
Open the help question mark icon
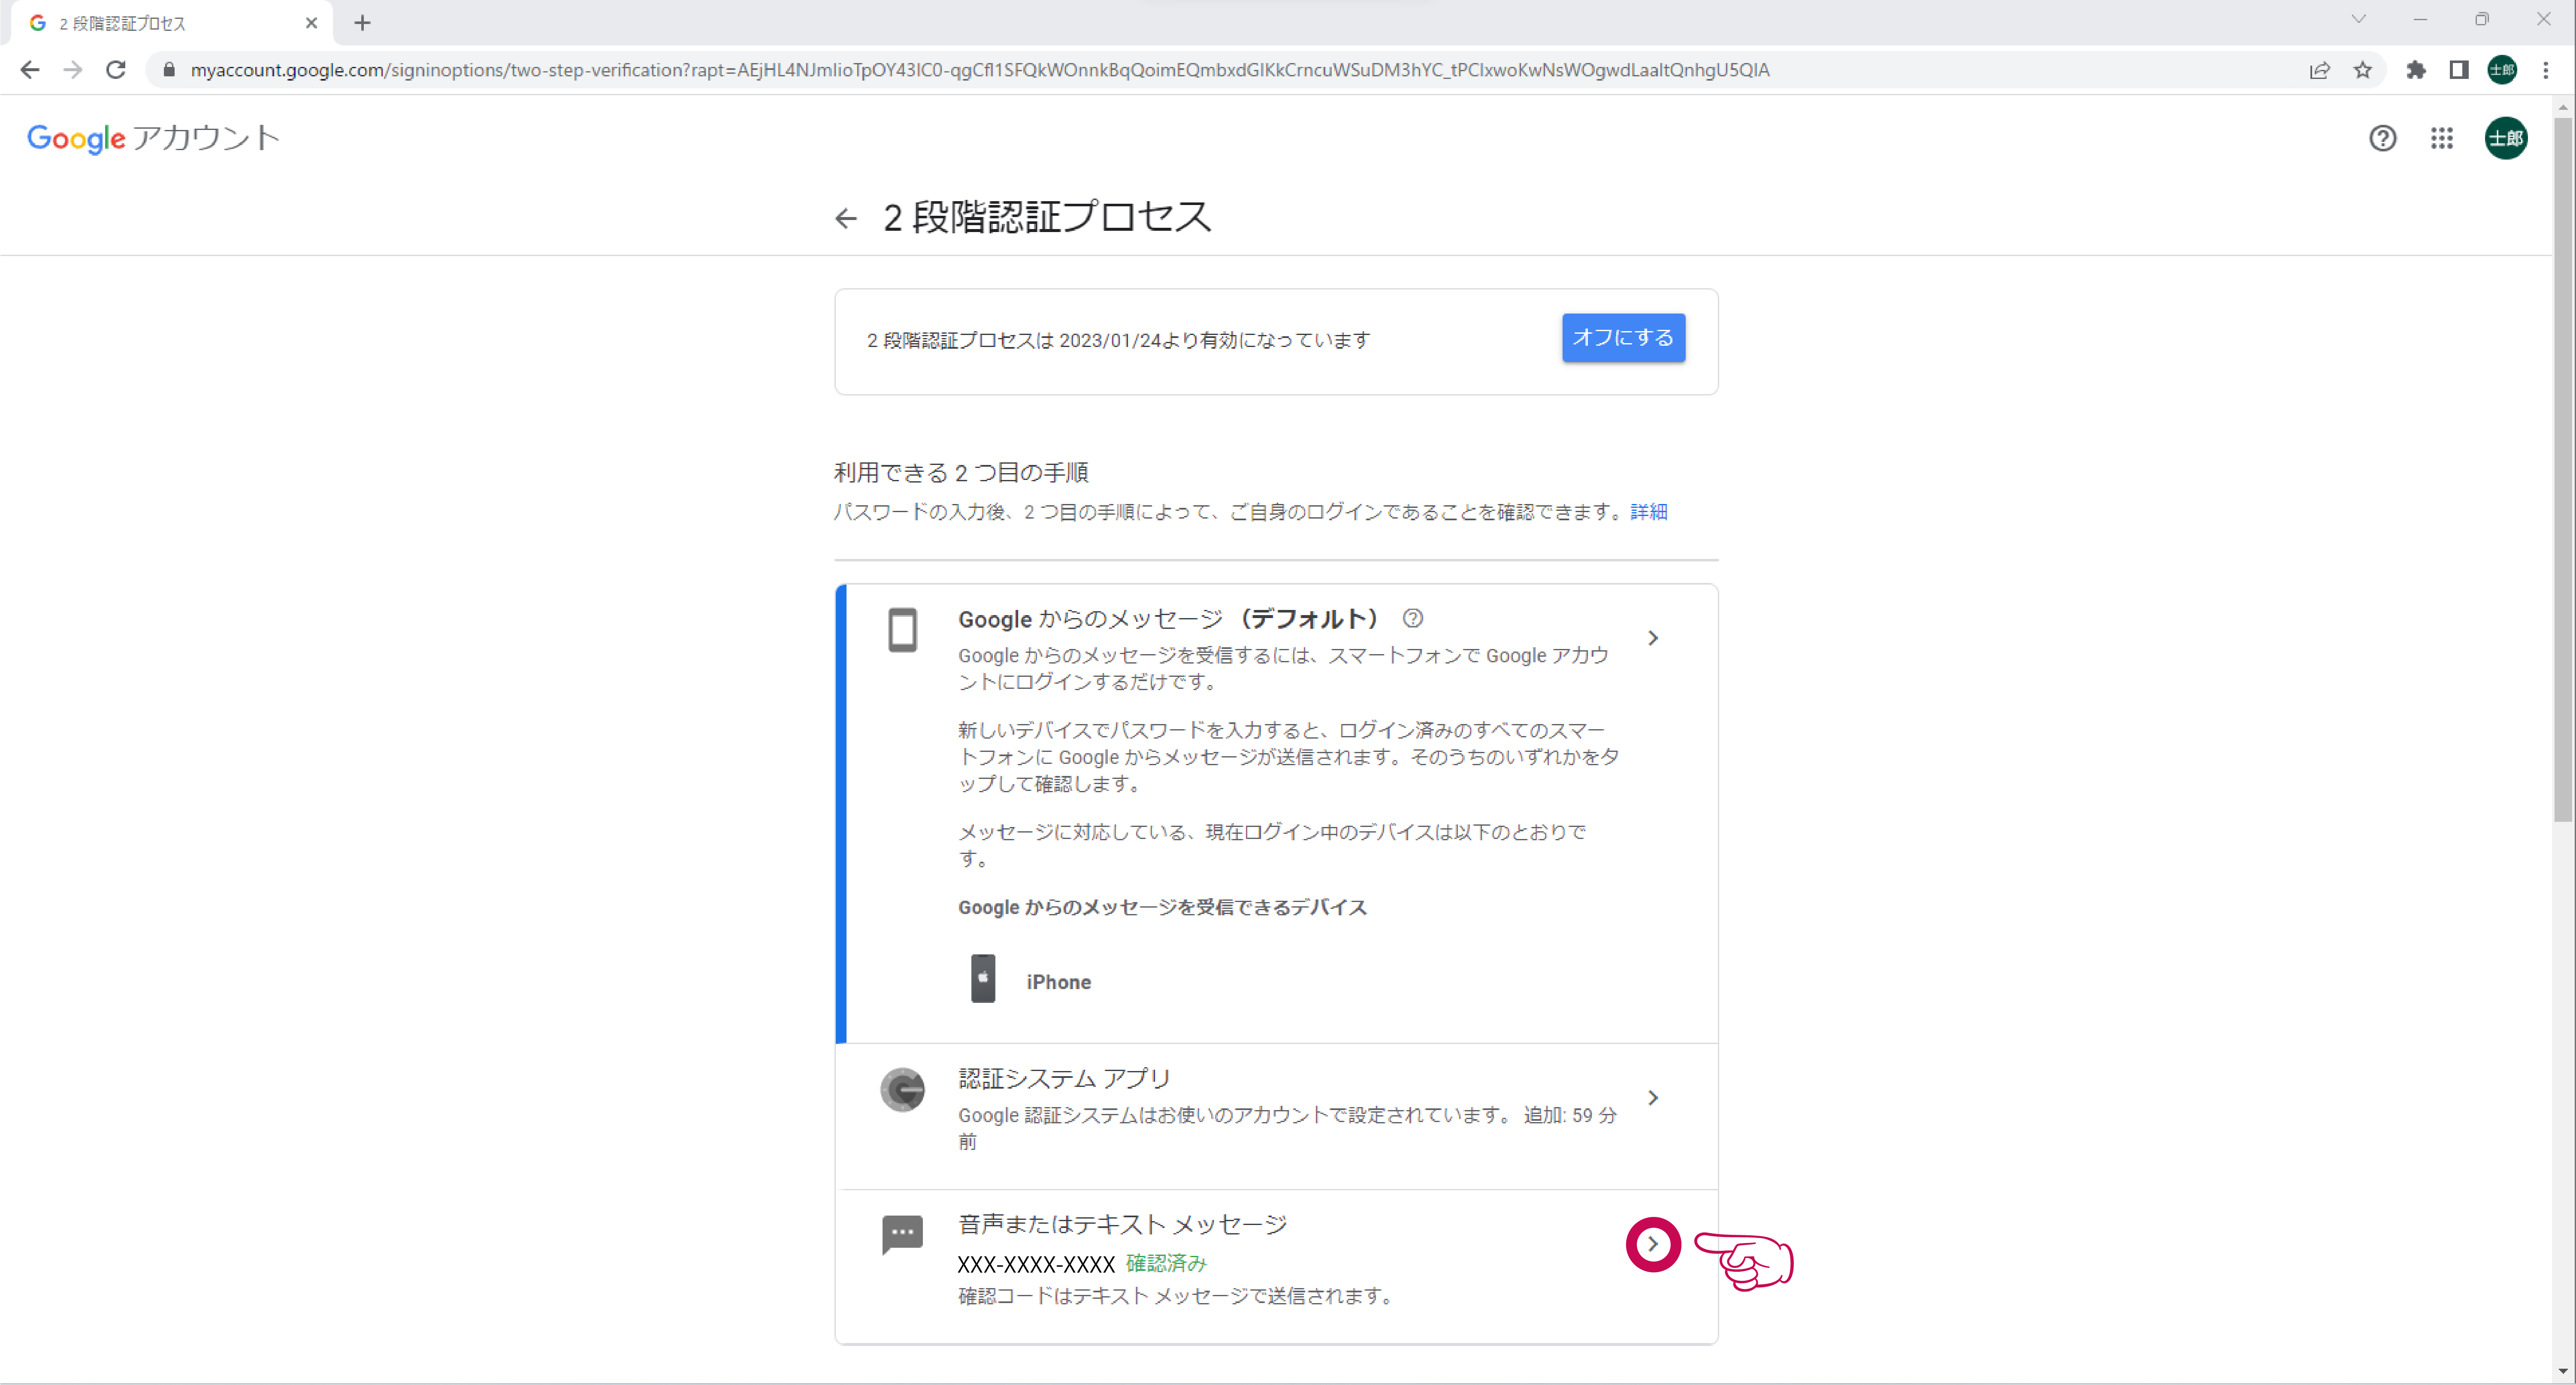[x=2382, y=138]
